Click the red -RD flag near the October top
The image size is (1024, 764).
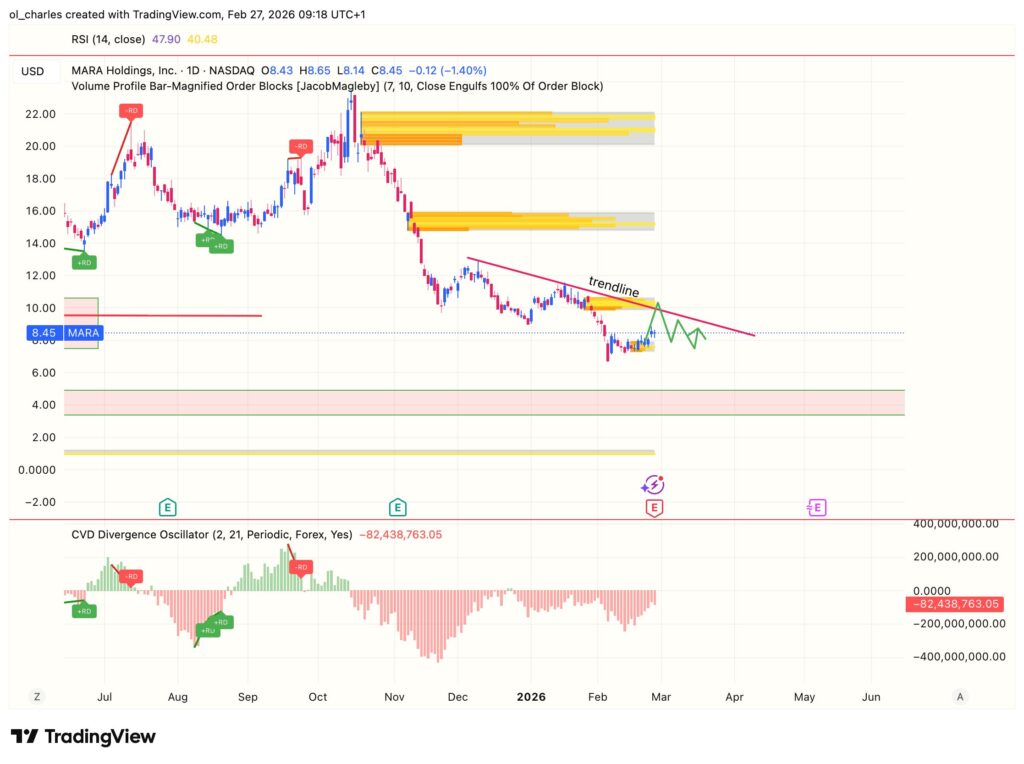299,146
